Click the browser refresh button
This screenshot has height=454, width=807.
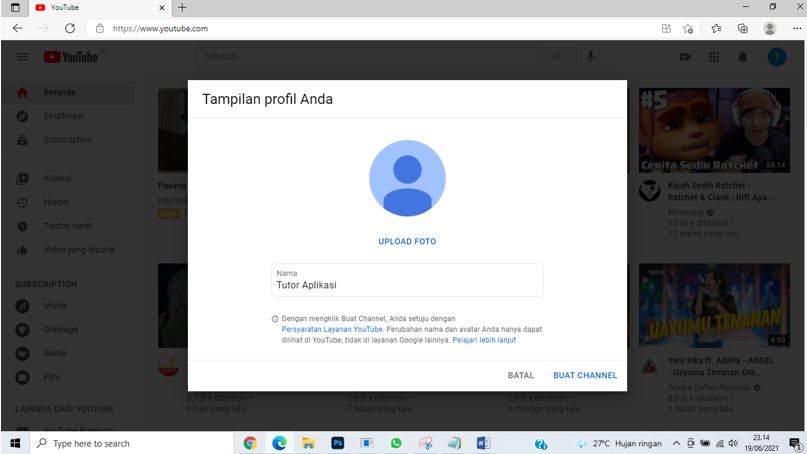(x=70, y=29)
